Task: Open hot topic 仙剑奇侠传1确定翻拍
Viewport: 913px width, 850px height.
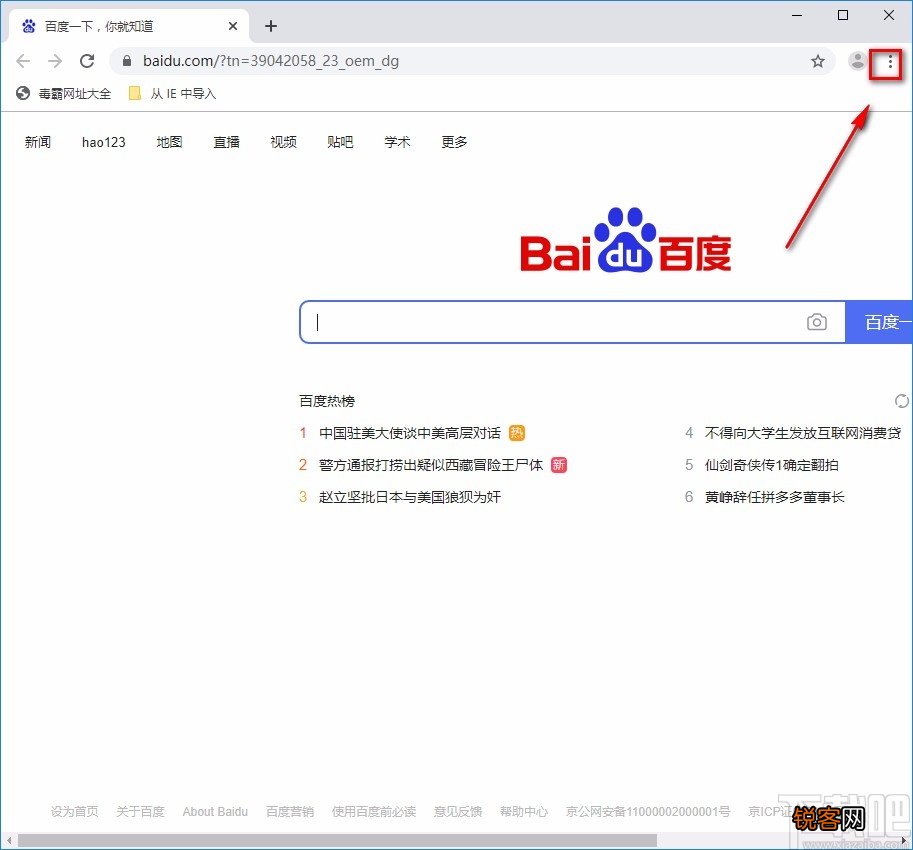Action: point(772,465)
